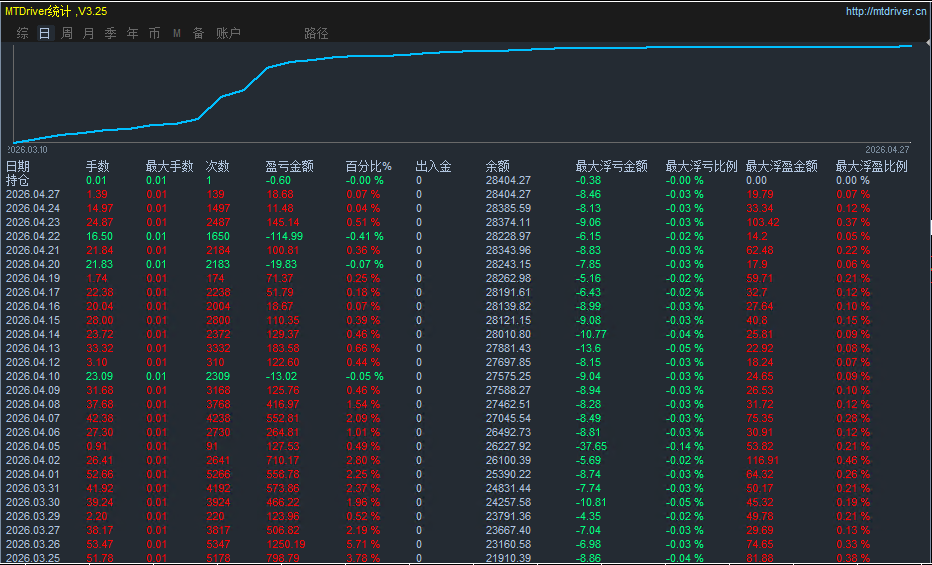Image resolution: width=932 pixels, height=565 pixels.
Task: Open the 备 tab
Action: (x=199, y=33)
